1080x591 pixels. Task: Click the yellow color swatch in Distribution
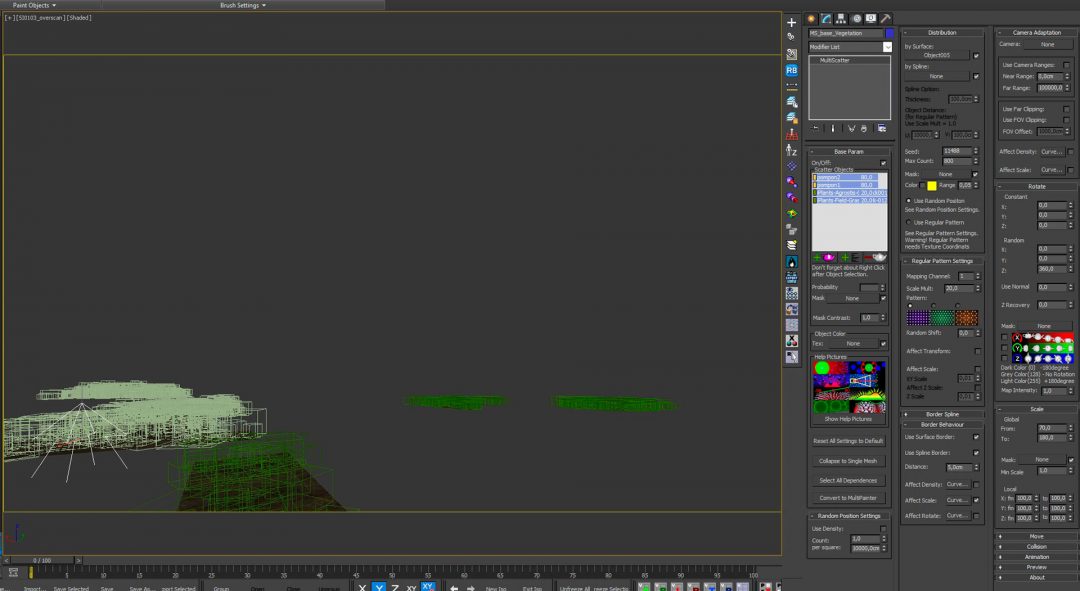(x=932, y=185)
